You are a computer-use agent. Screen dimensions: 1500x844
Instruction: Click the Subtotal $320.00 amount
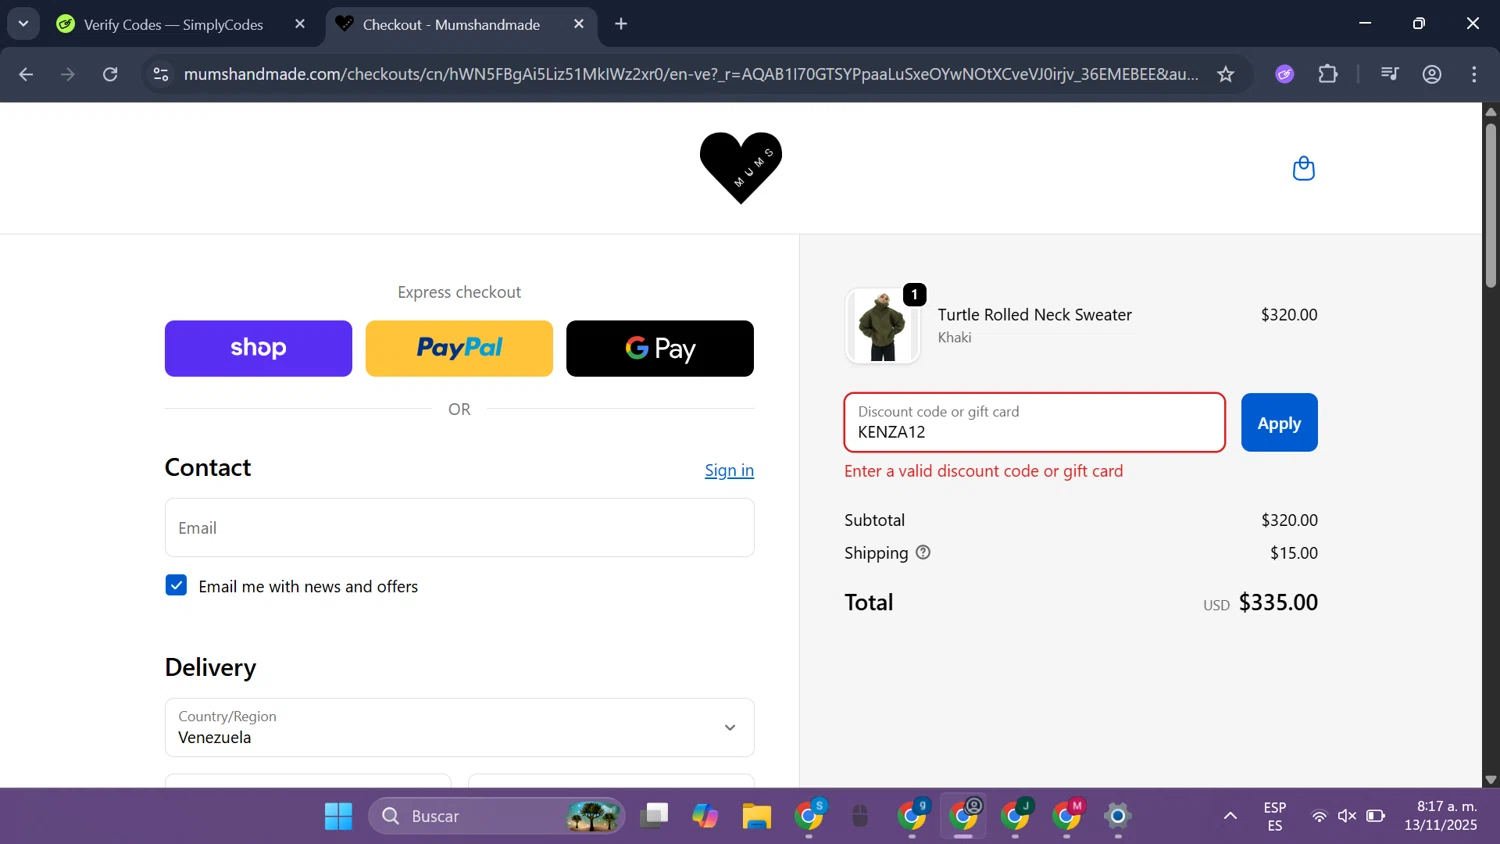(x=1289, y=520)
